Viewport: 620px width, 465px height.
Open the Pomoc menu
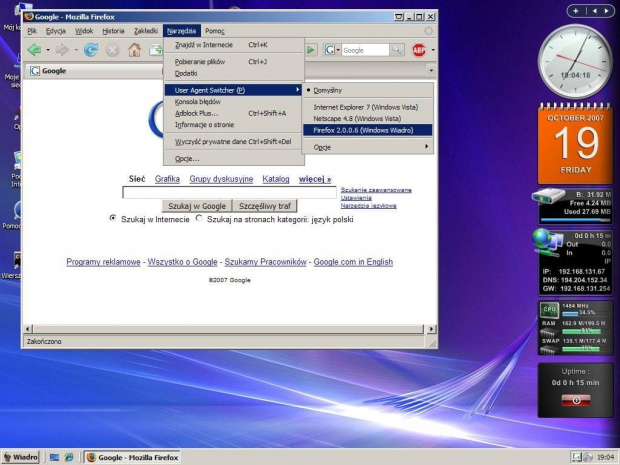pyautogui.click(x=214, y=31)
